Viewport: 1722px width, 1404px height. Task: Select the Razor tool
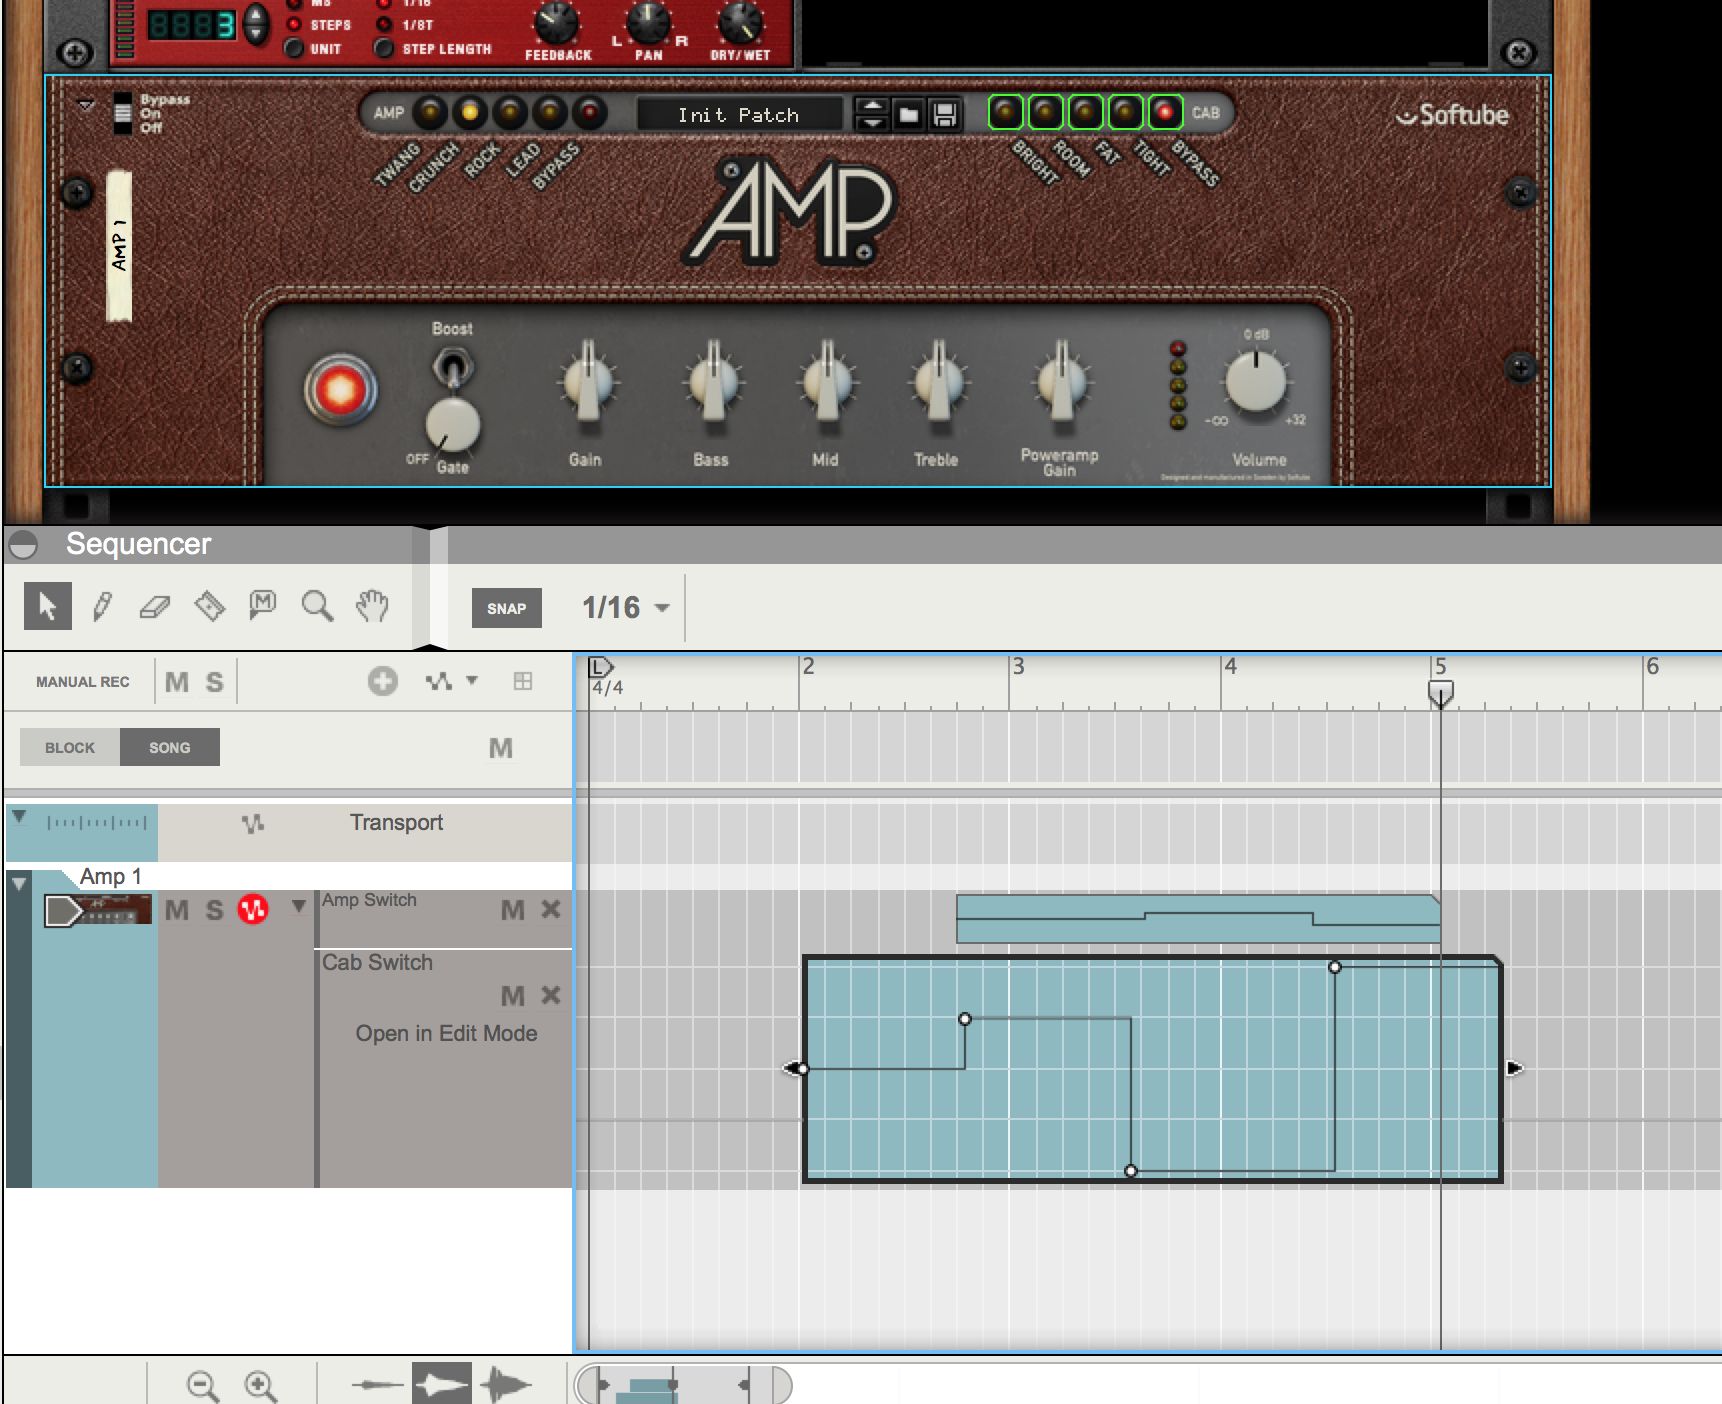209,606
